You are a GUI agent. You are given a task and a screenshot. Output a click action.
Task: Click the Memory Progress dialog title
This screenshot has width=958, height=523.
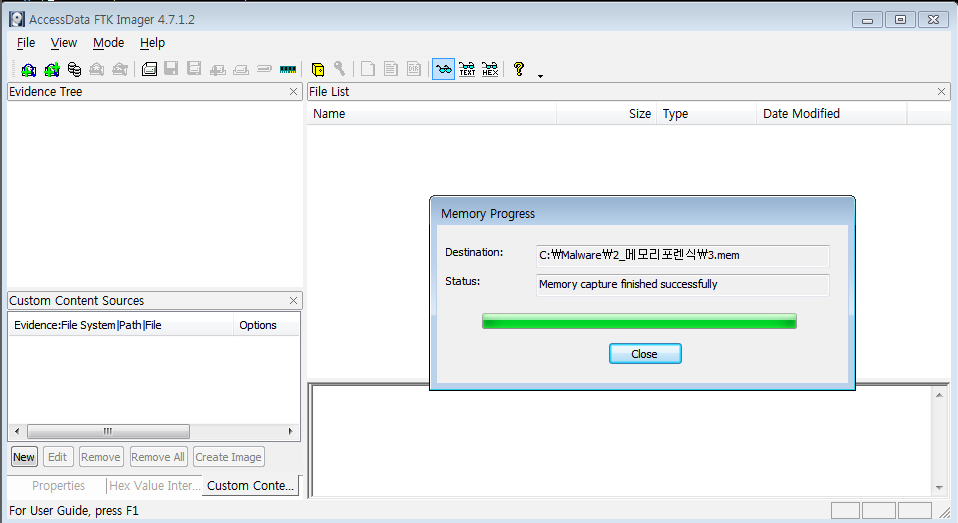point(488,214)
